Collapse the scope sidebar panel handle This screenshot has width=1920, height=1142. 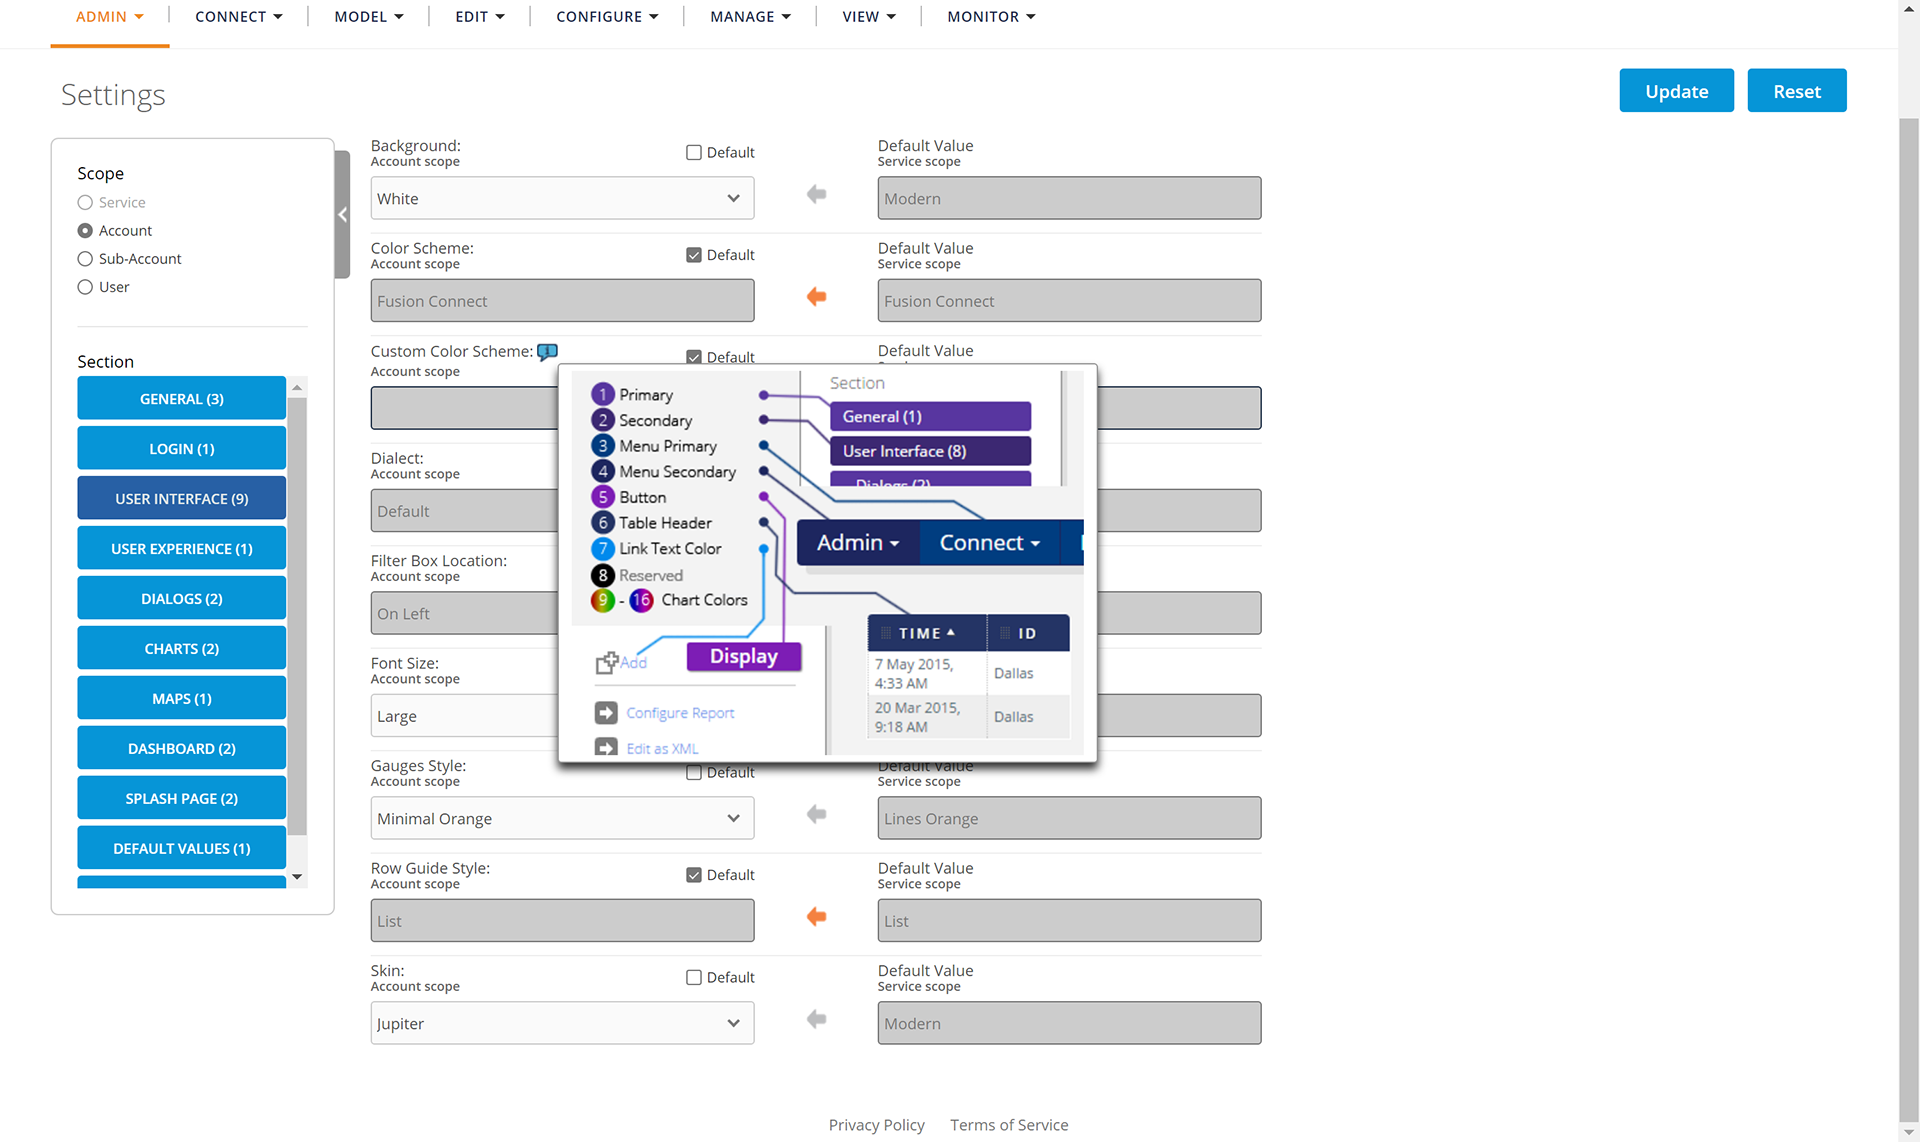(x=342, y=215)
